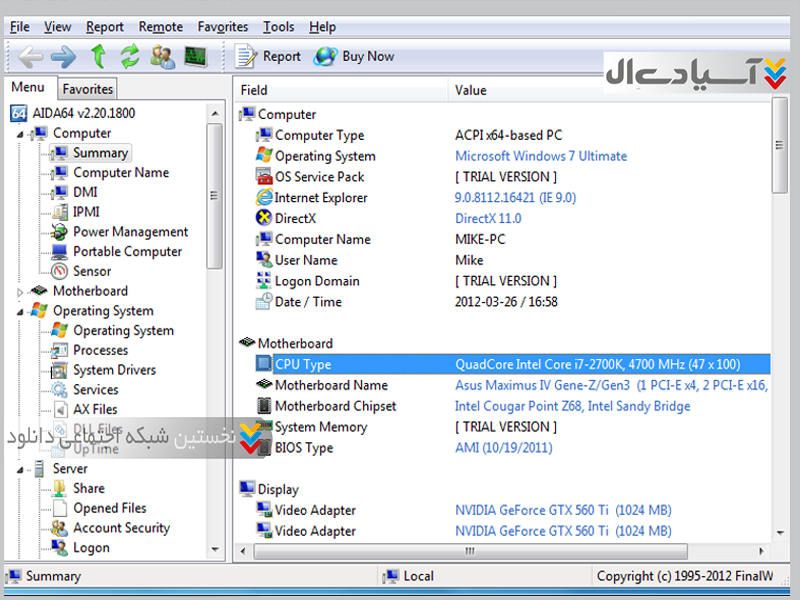Expand the Motherboard tree node
800x600 pixels.
[x=19, y=292]
